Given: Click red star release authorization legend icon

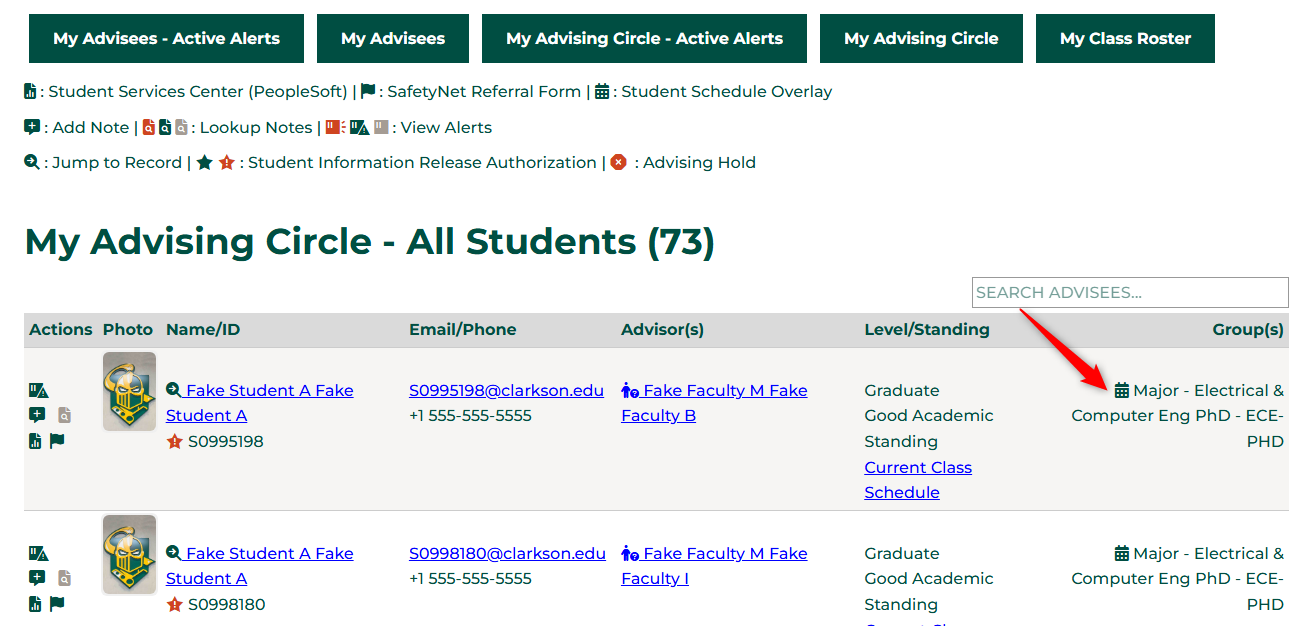Looking at the screenshot, I should [x=227, y=163].
